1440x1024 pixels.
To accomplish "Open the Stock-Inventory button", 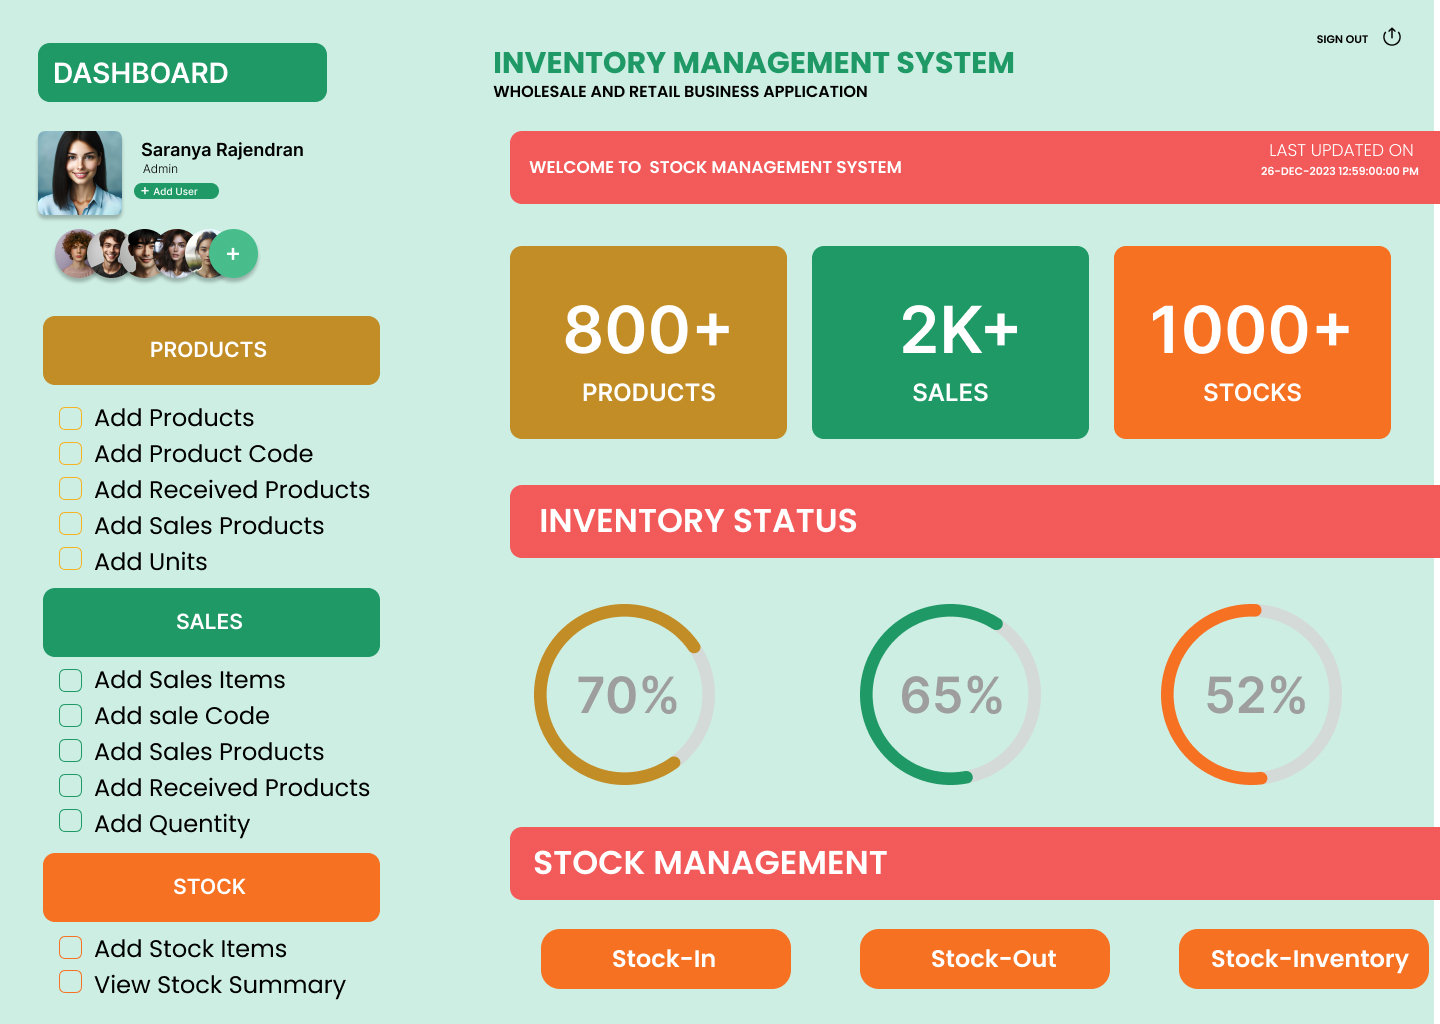I will coord(1303,959).
